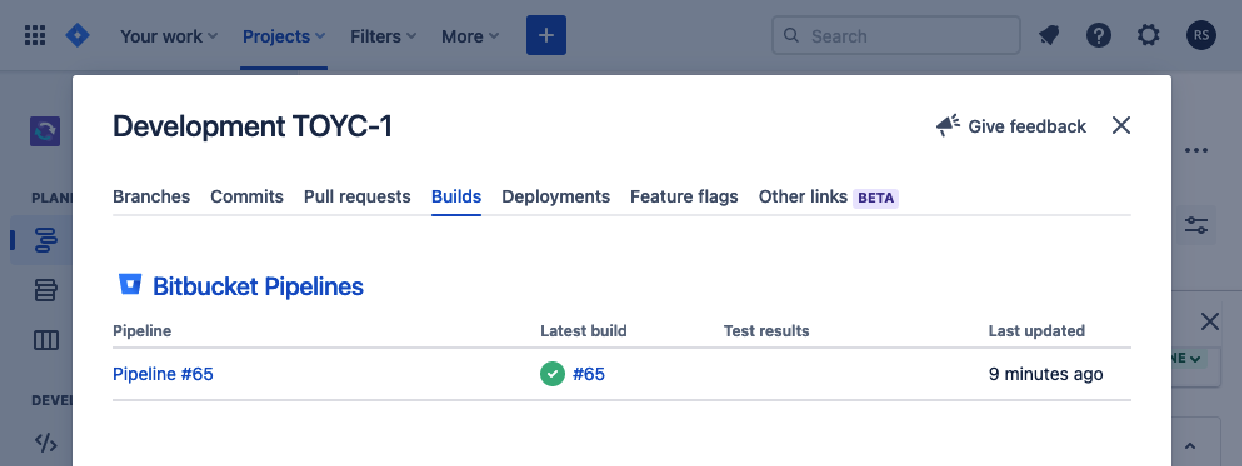This screenshot has width=1242, height=466.
Task: Open the app switcher grid icon
Action: tap(35, 36)
